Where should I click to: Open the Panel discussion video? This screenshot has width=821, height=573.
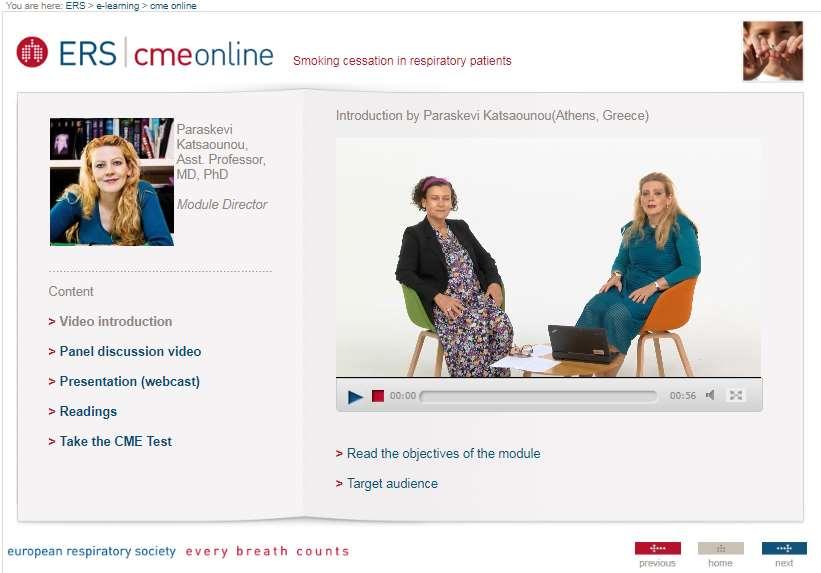130,351
